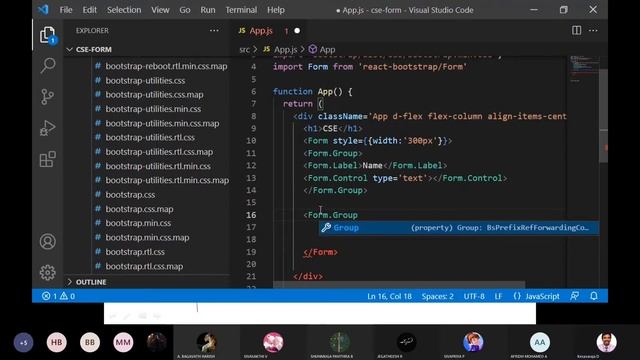The image size is (640, 360).
Task: Open the Go menu
Action: (184, 10)
